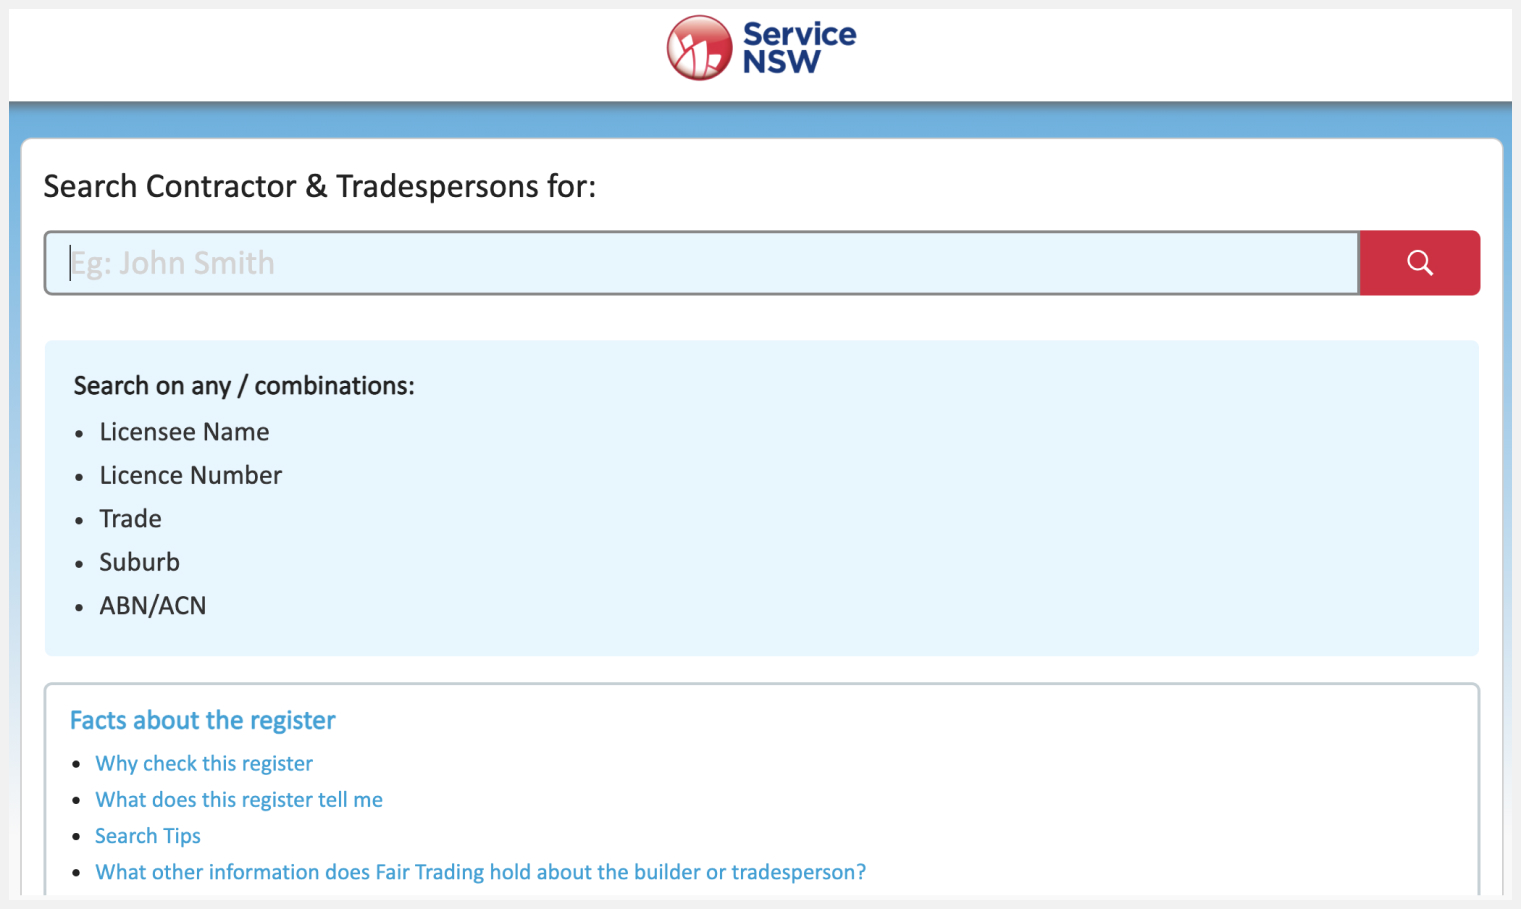Screen dimensions: 1521x909
Task: Click the 'ABN/ACN' list item
Action: (153, 606)
